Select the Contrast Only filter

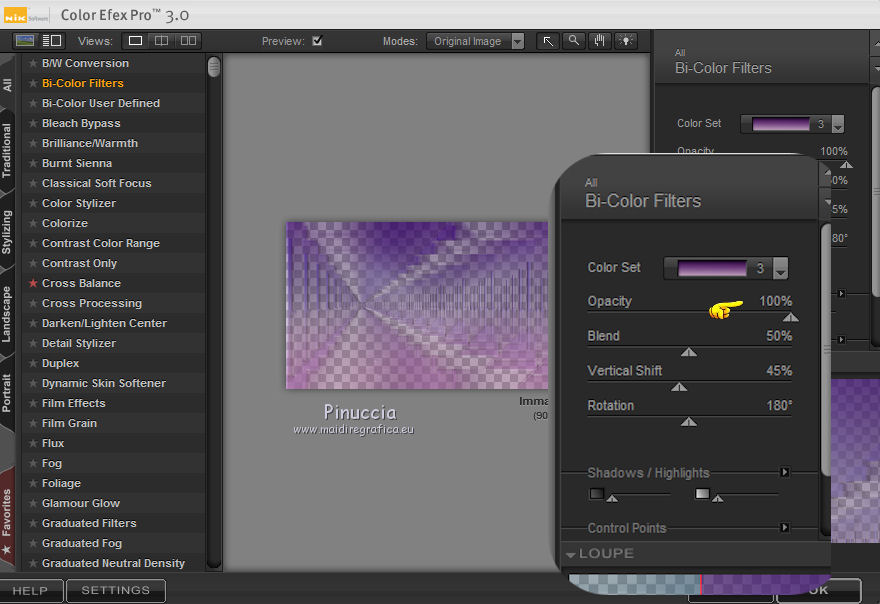click(79, 263)
